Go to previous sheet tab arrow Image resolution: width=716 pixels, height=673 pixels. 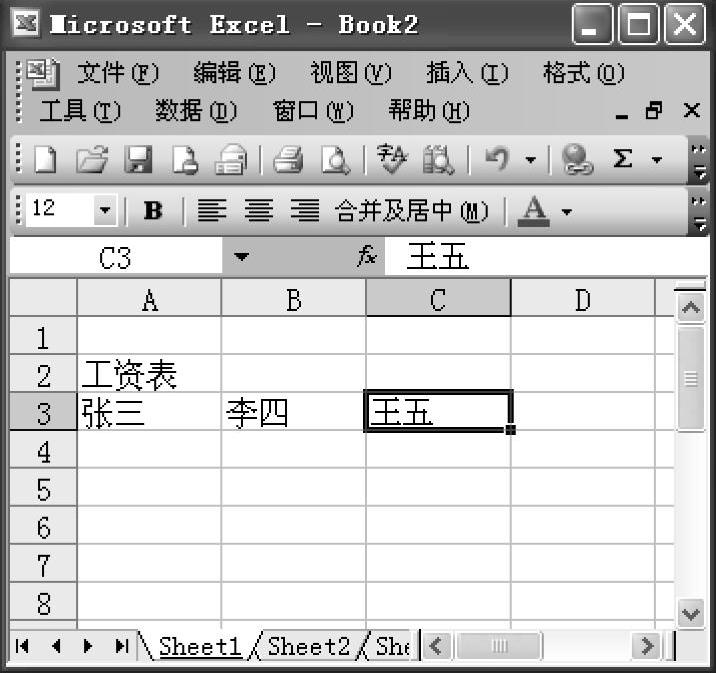(56, 646)
